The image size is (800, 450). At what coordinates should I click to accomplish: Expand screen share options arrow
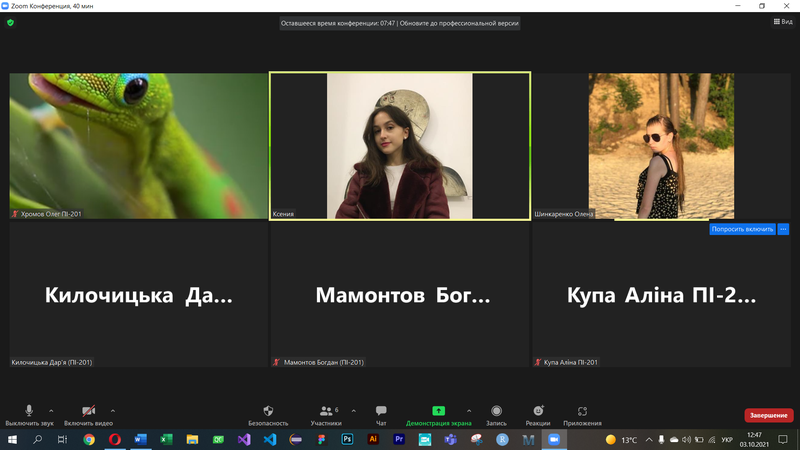point(469,411)
